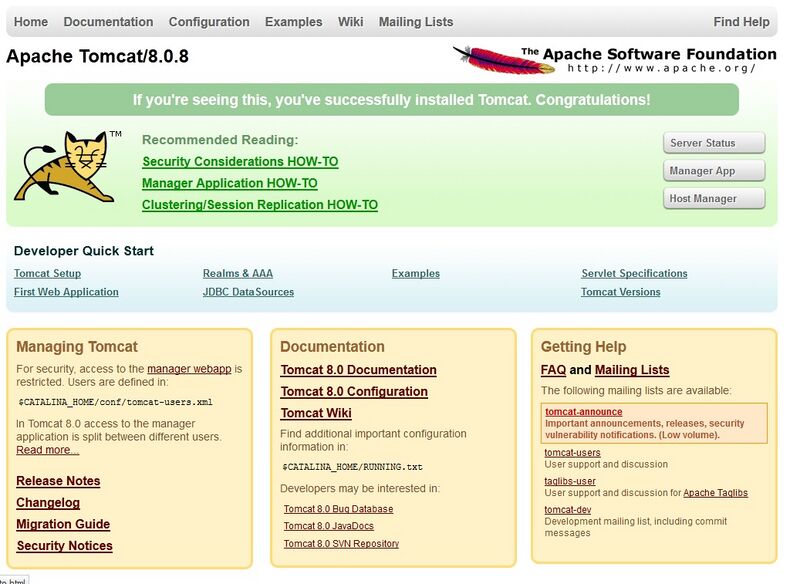Click the Tomcat Setup link
800x584 pixels.
(x=47, y=273)
